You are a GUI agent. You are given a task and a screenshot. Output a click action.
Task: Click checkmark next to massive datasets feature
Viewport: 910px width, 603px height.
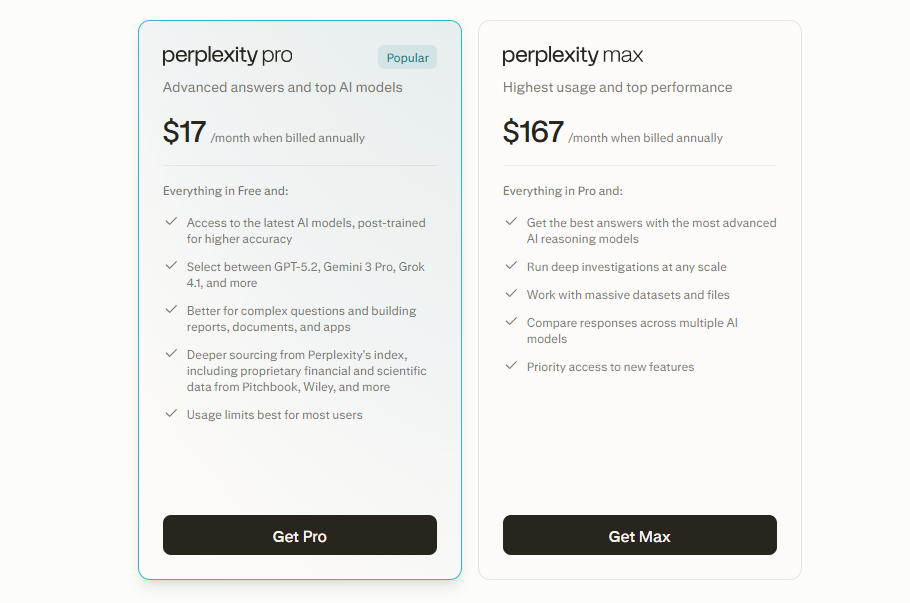[x=511, y=294]
